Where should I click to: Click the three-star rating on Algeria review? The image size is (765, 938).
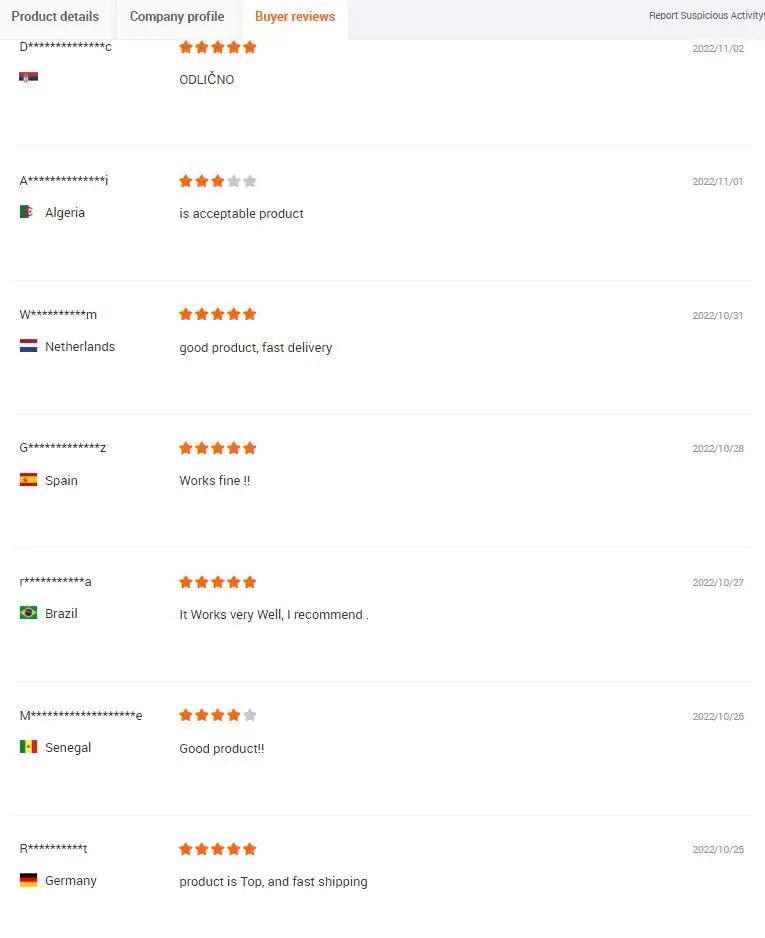[x=217, y=181]
